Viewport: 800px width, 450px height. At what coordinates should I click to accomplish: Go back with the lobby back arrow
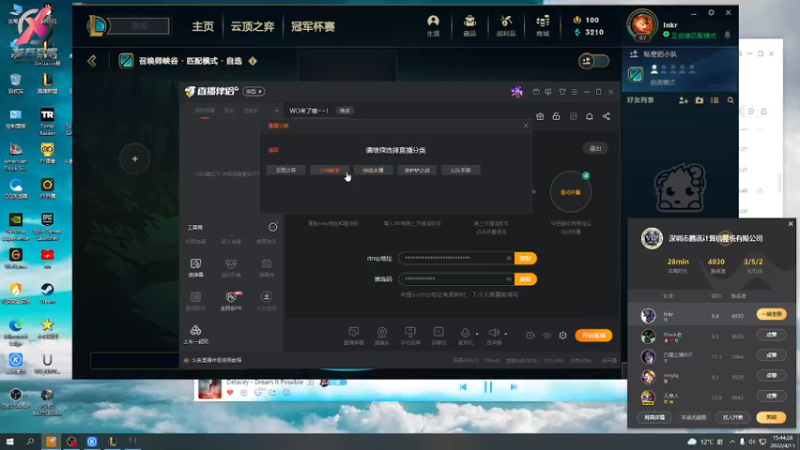[92, 61]
